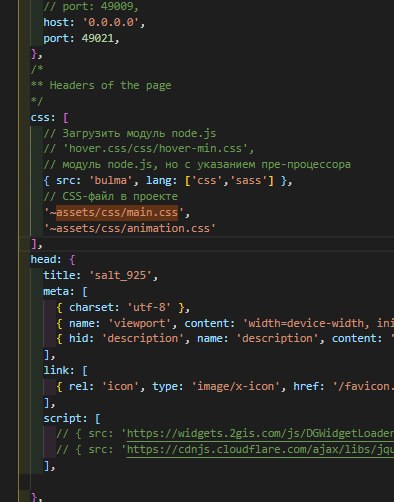Click the 'meta: [' key
Image resolution: width=394 pixels, height=502 pixels.
(x=65, y=292)
